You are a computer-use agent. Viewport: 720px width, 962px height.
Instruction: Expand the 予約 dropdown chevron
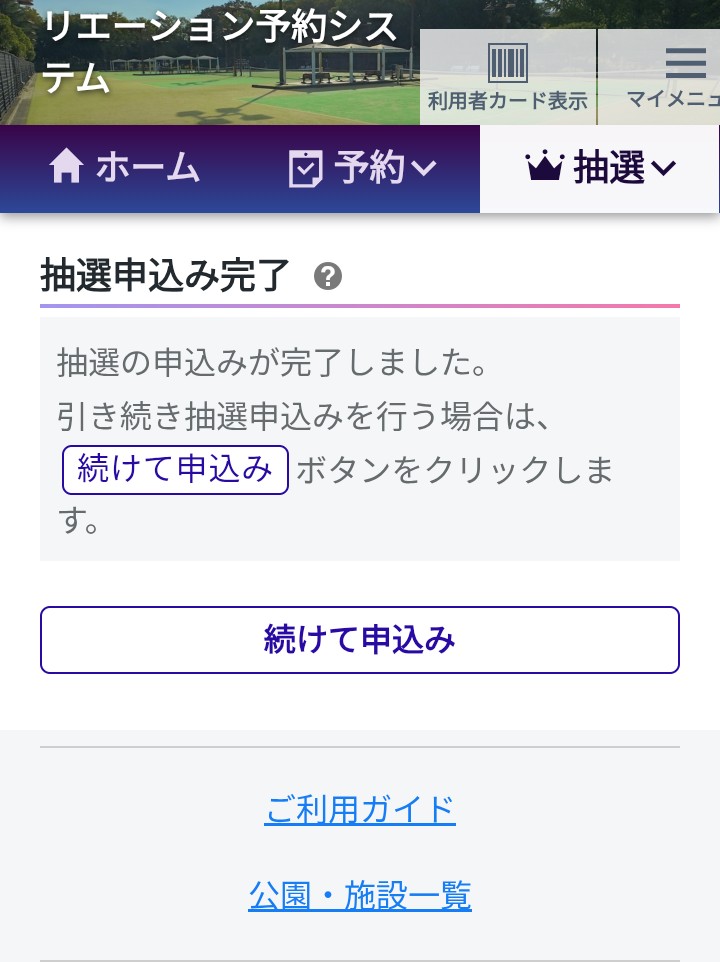(424, 169)
